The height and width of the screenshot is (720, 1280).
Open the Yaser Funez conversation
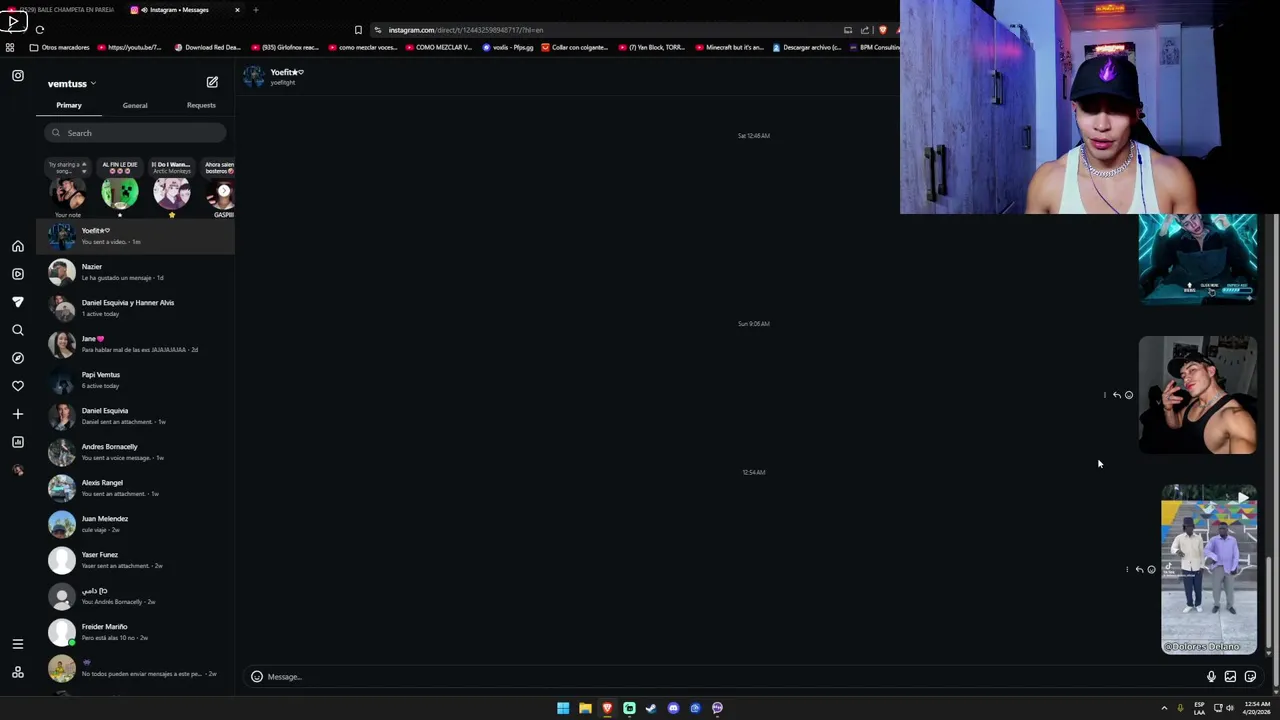coord(136,560)
